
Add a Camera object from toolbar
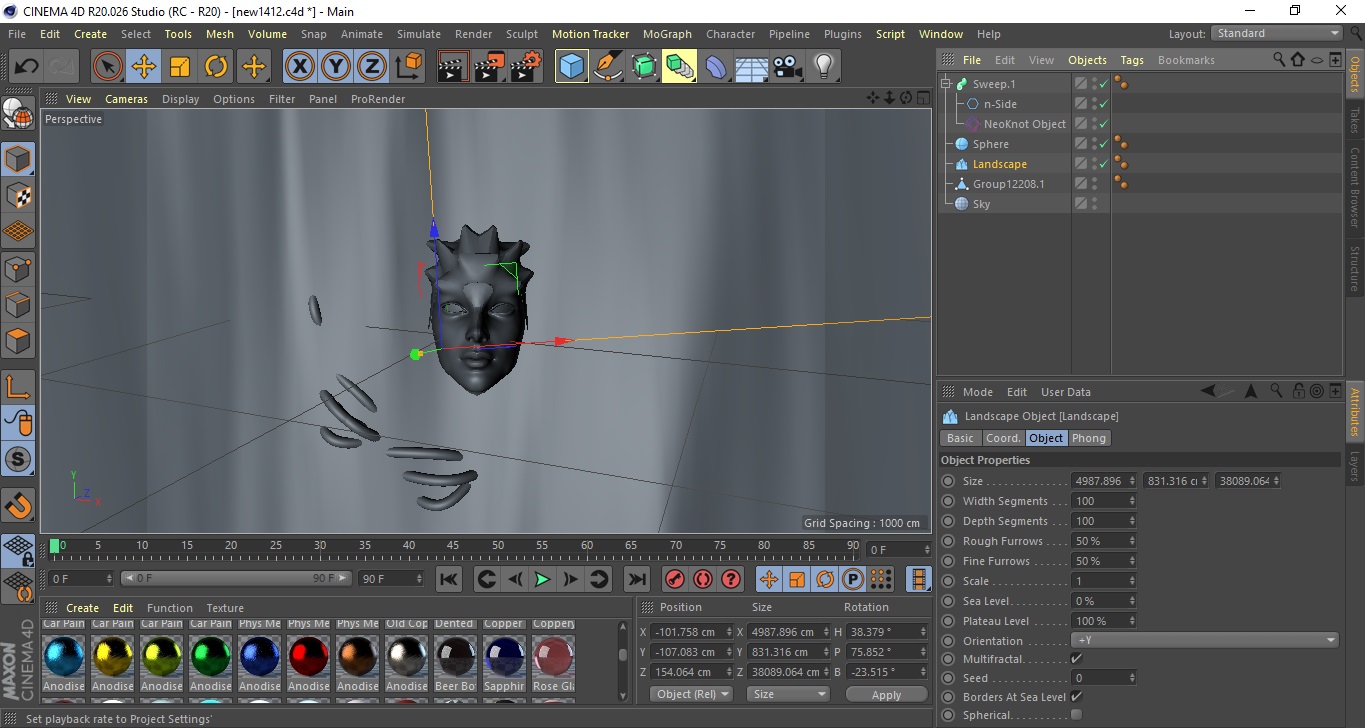pos(787,67)
